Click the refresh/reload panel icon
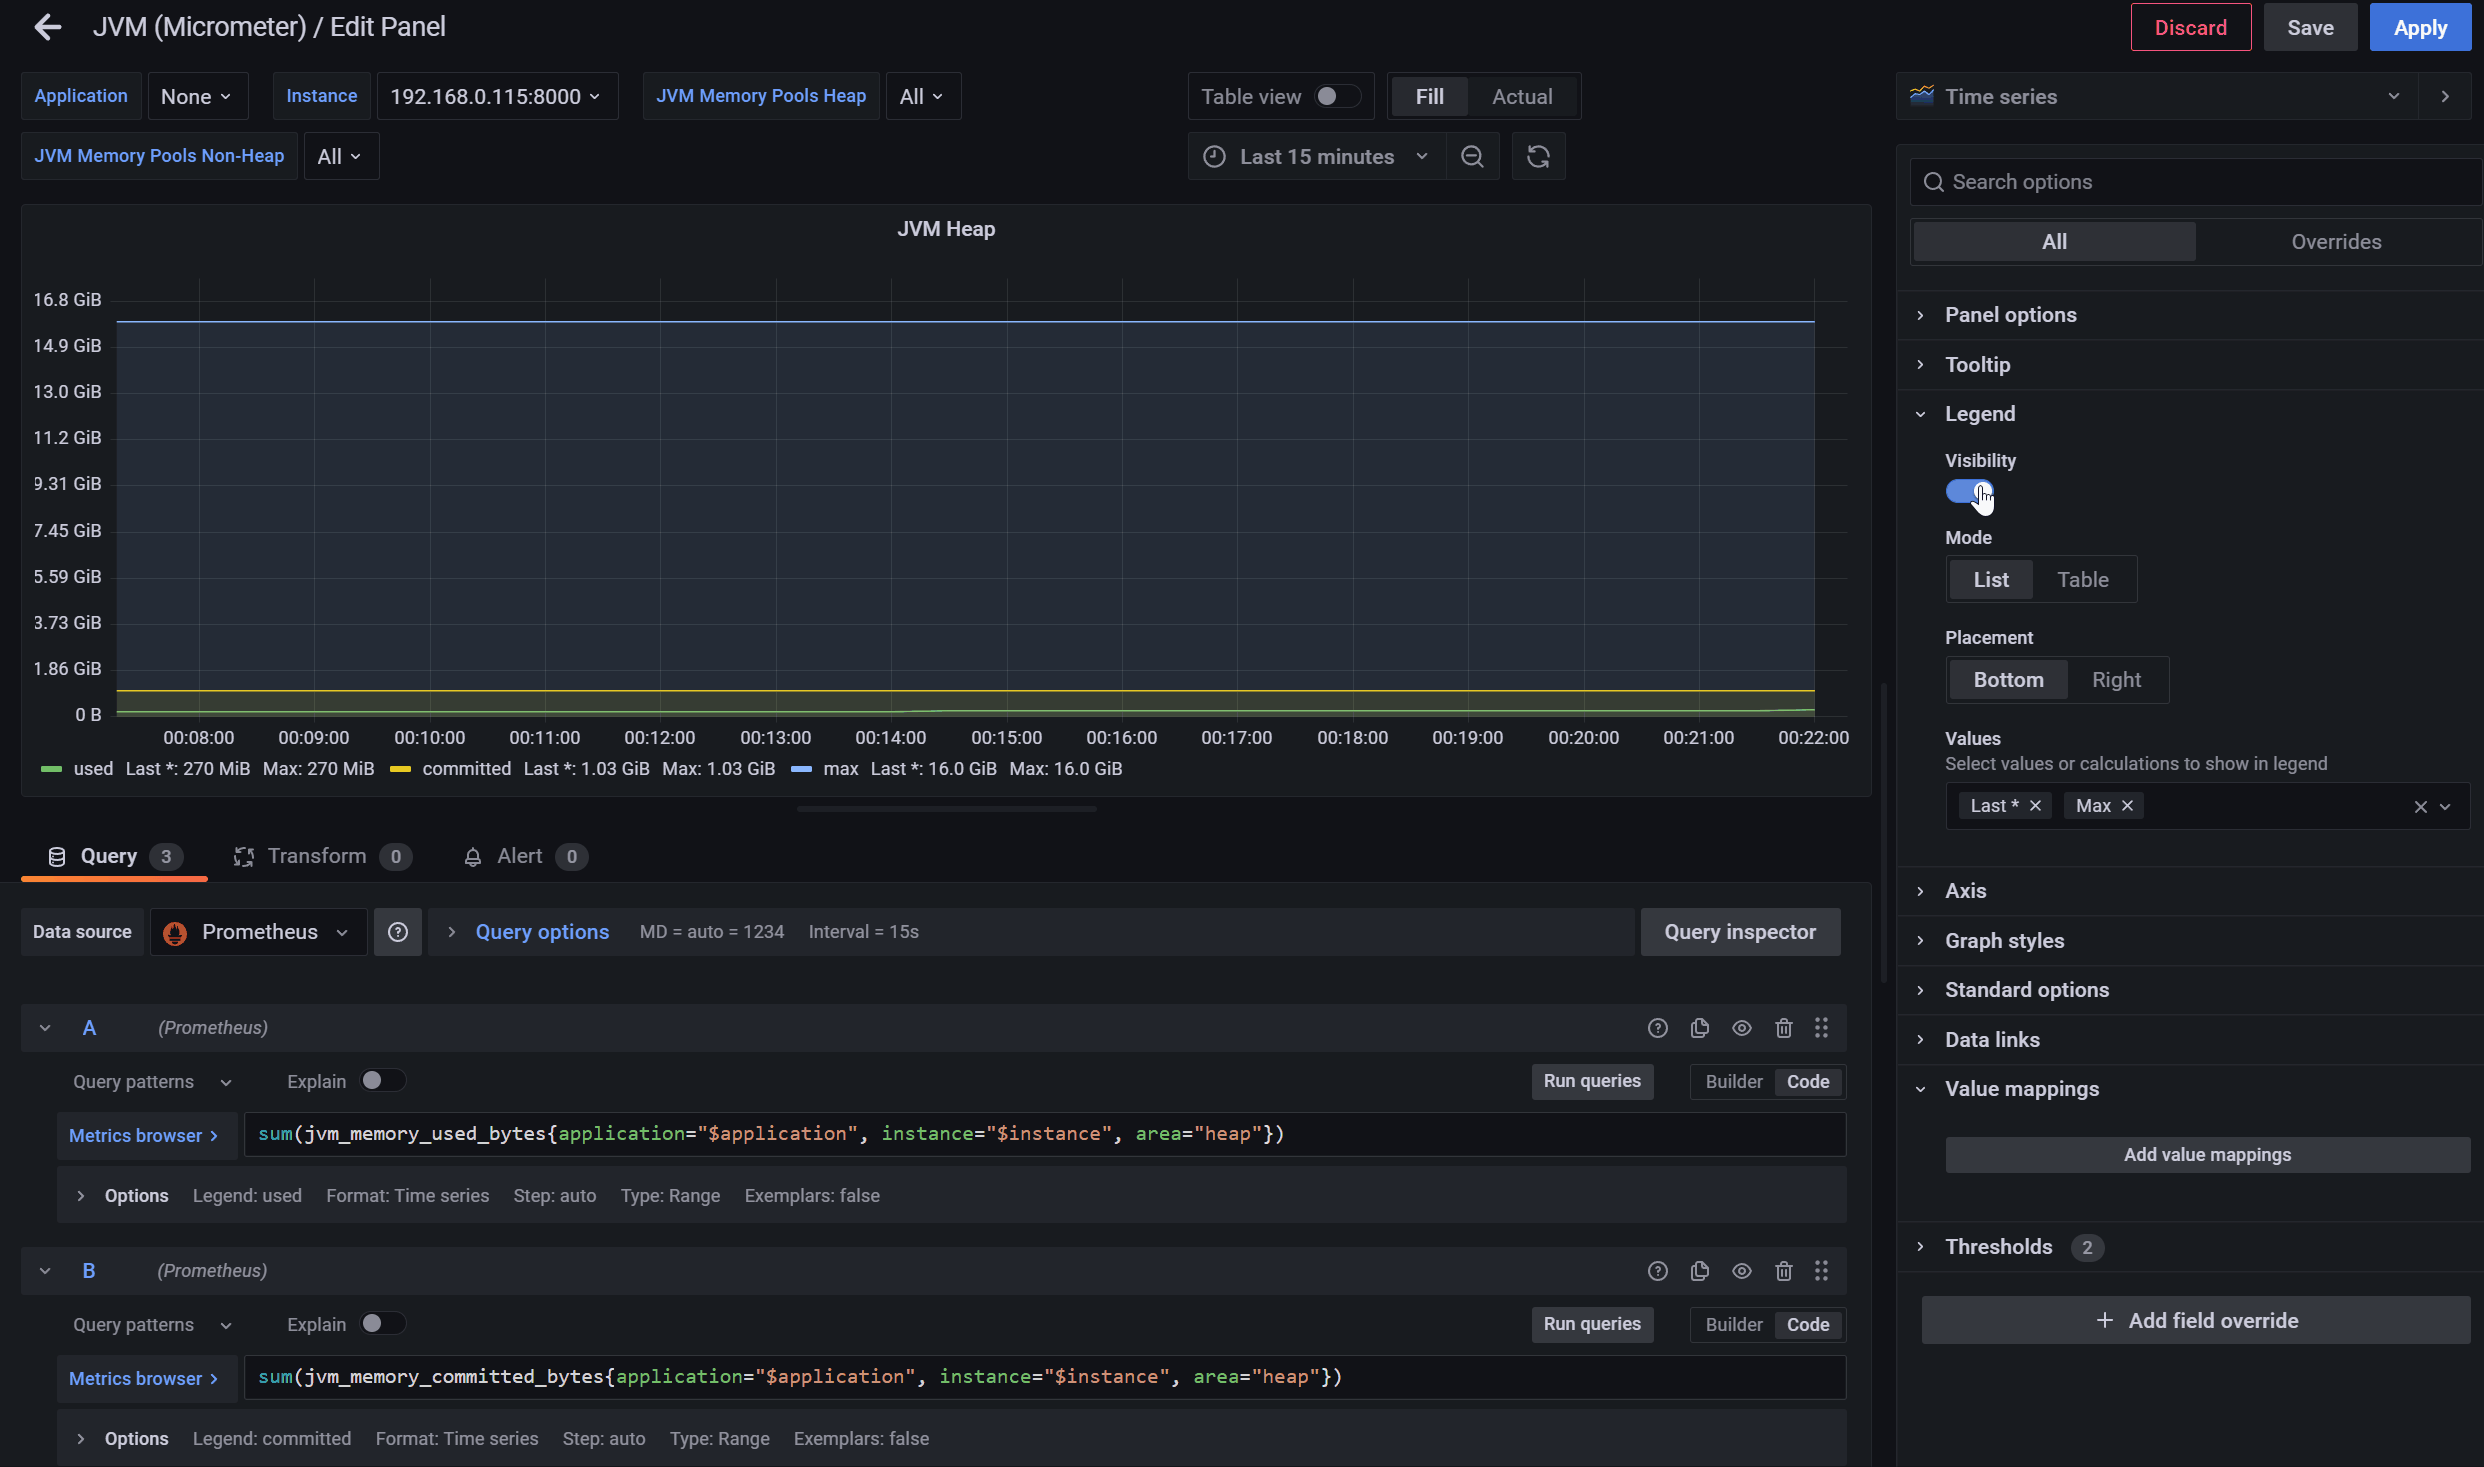The width and height of the screenshot is (2484, 1467). click(1538, 157)
